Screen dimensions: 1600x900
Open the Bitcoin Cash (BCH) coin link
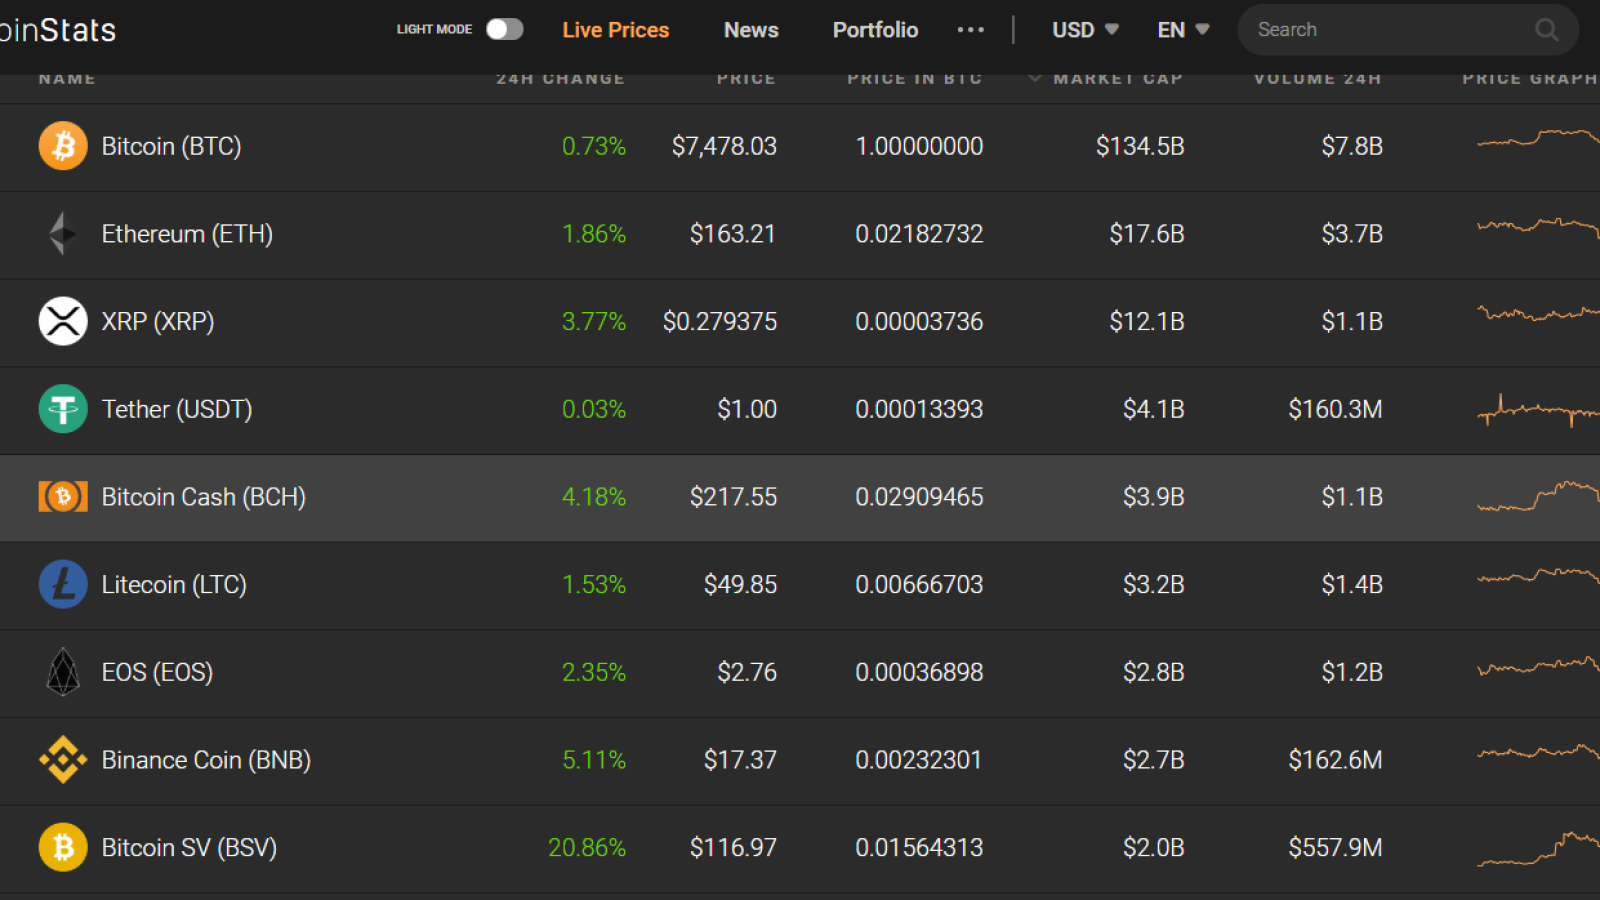204,497
